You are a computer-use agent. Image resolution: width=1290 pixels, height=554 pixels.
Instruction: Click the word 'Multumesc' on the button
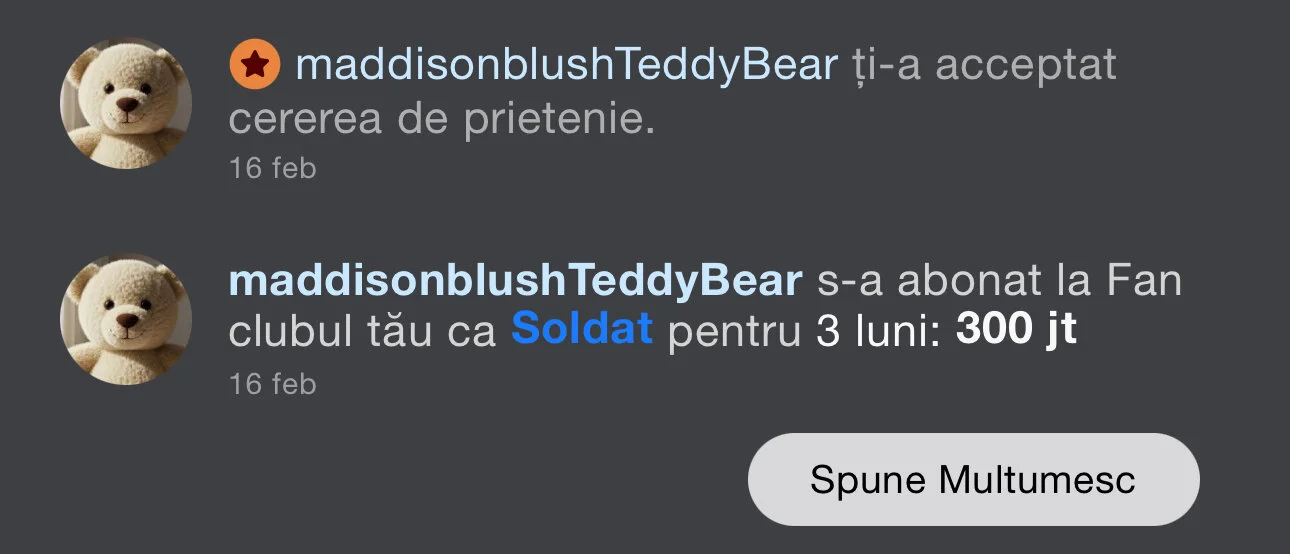[x=1037, y=480]
